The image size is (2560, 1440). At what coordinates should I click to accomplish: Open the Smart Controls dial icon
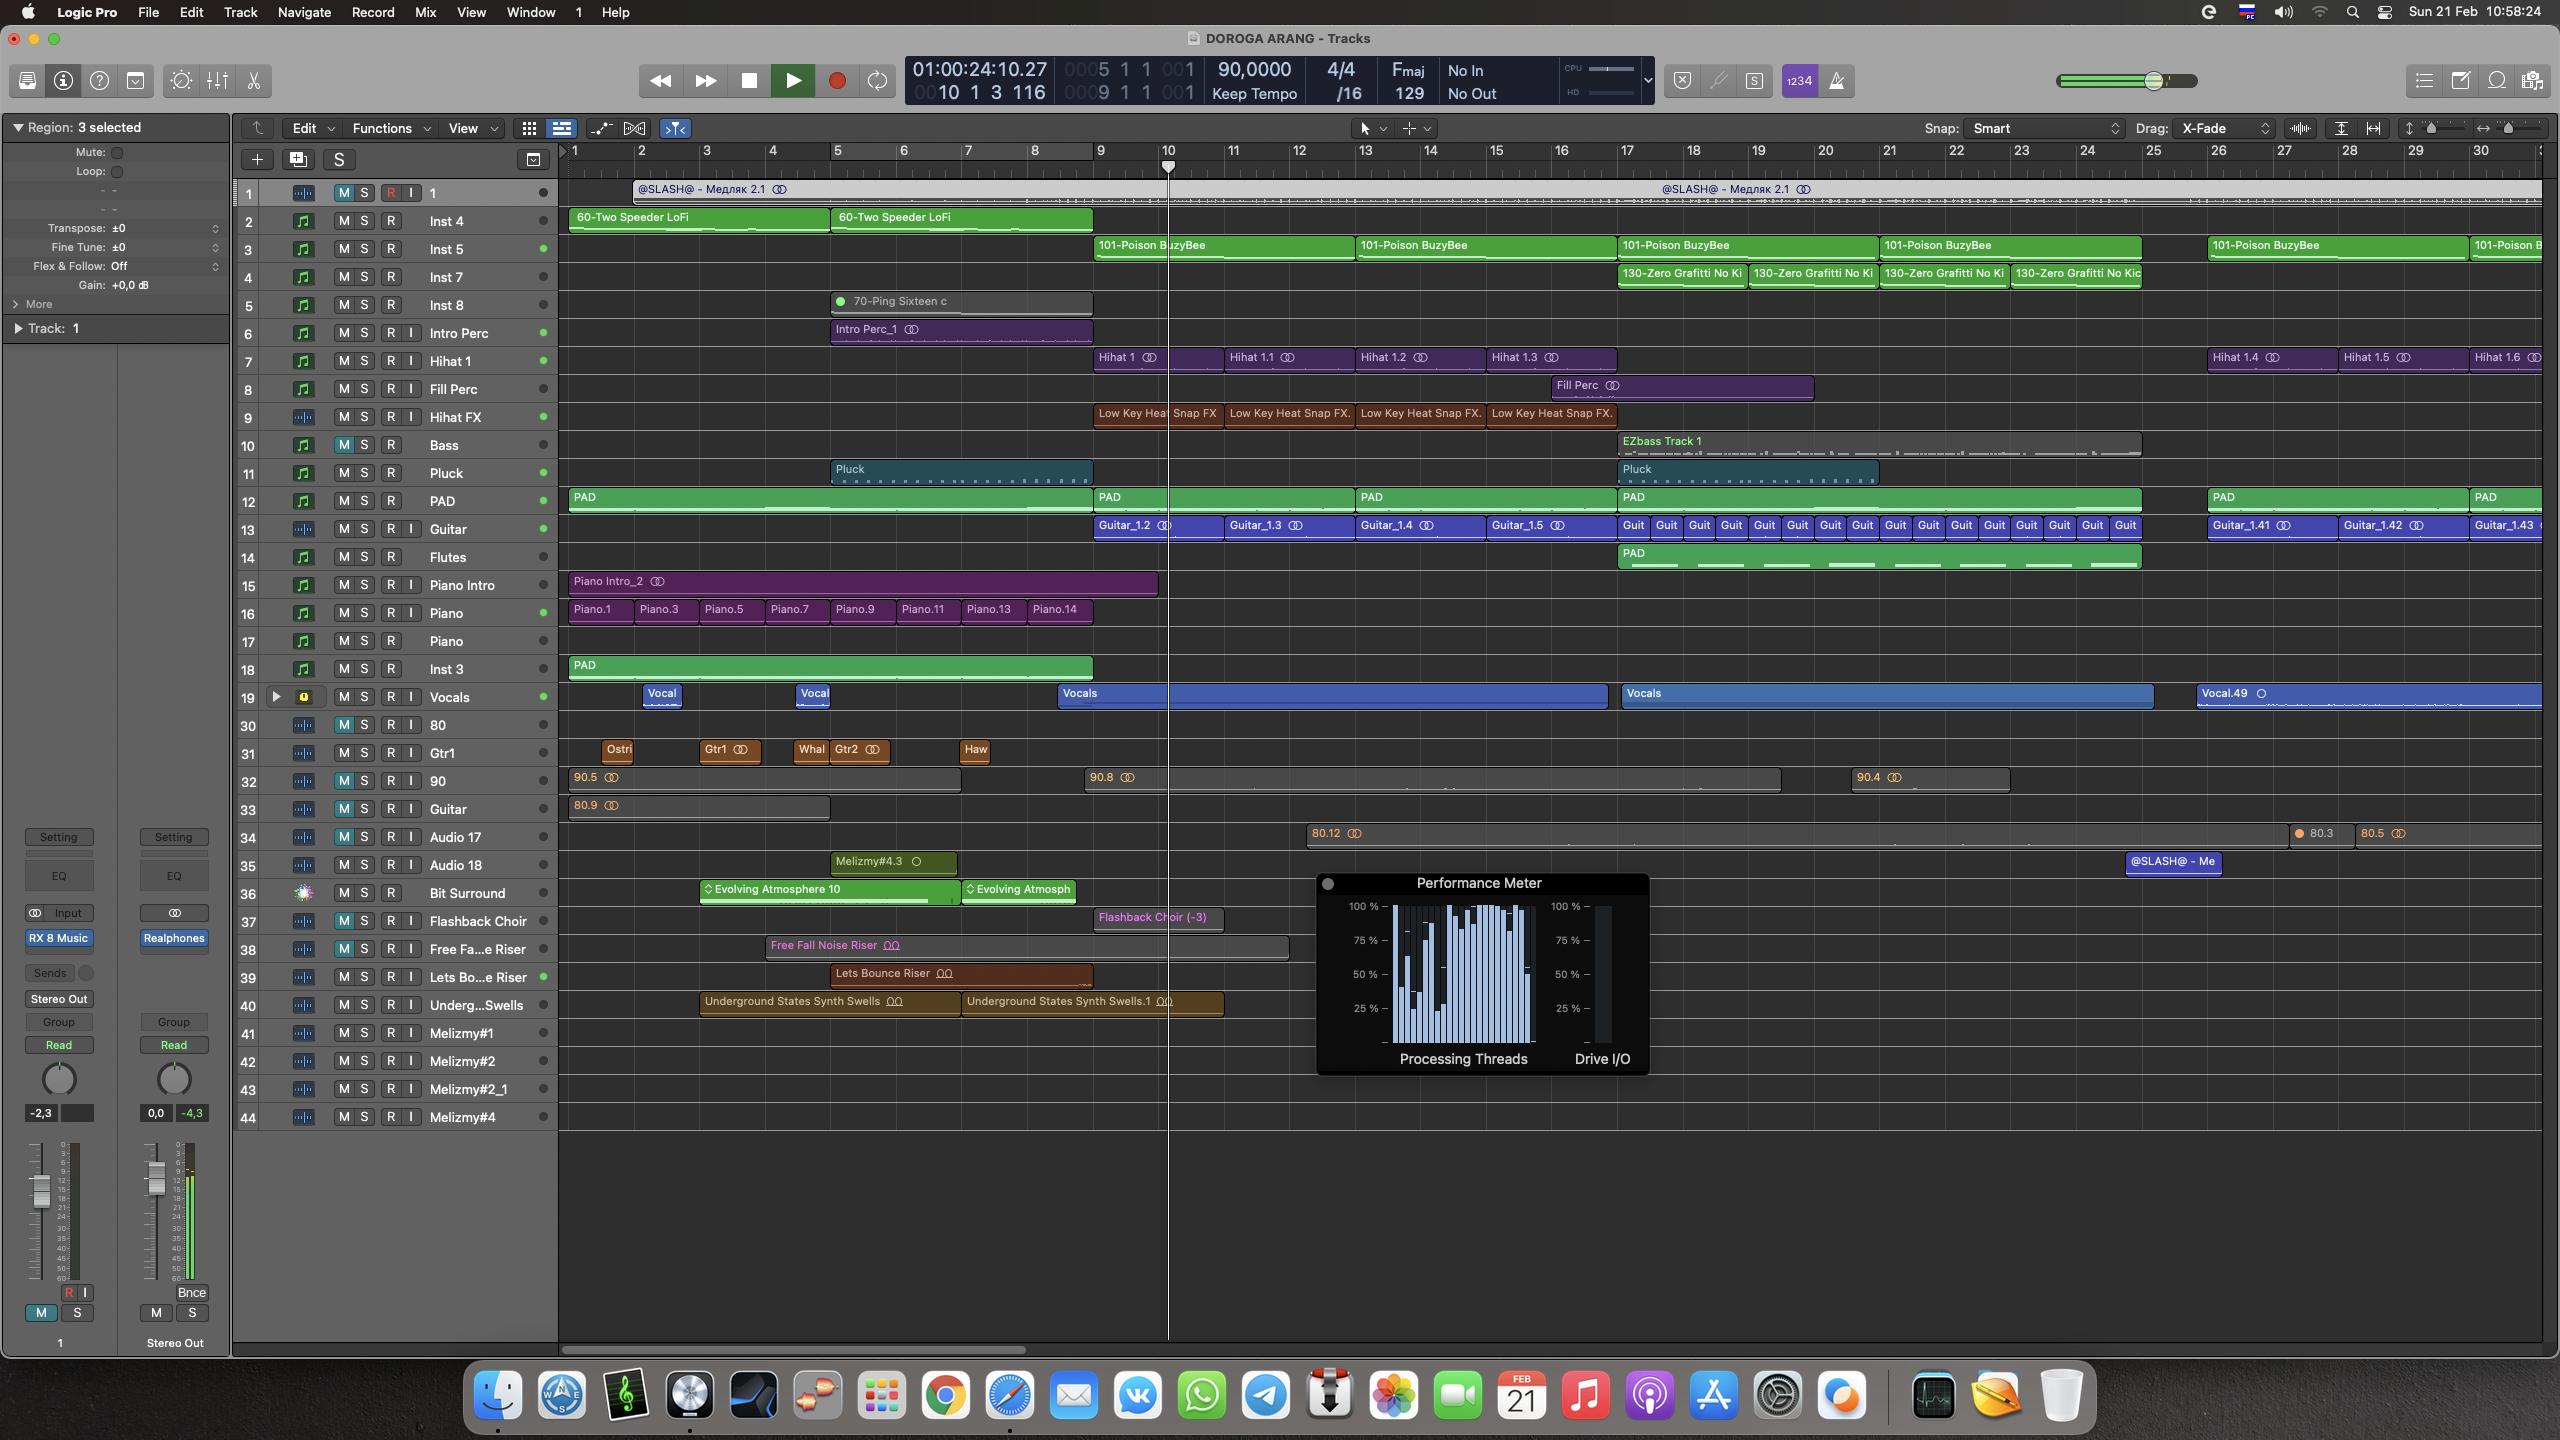(181, 81)
